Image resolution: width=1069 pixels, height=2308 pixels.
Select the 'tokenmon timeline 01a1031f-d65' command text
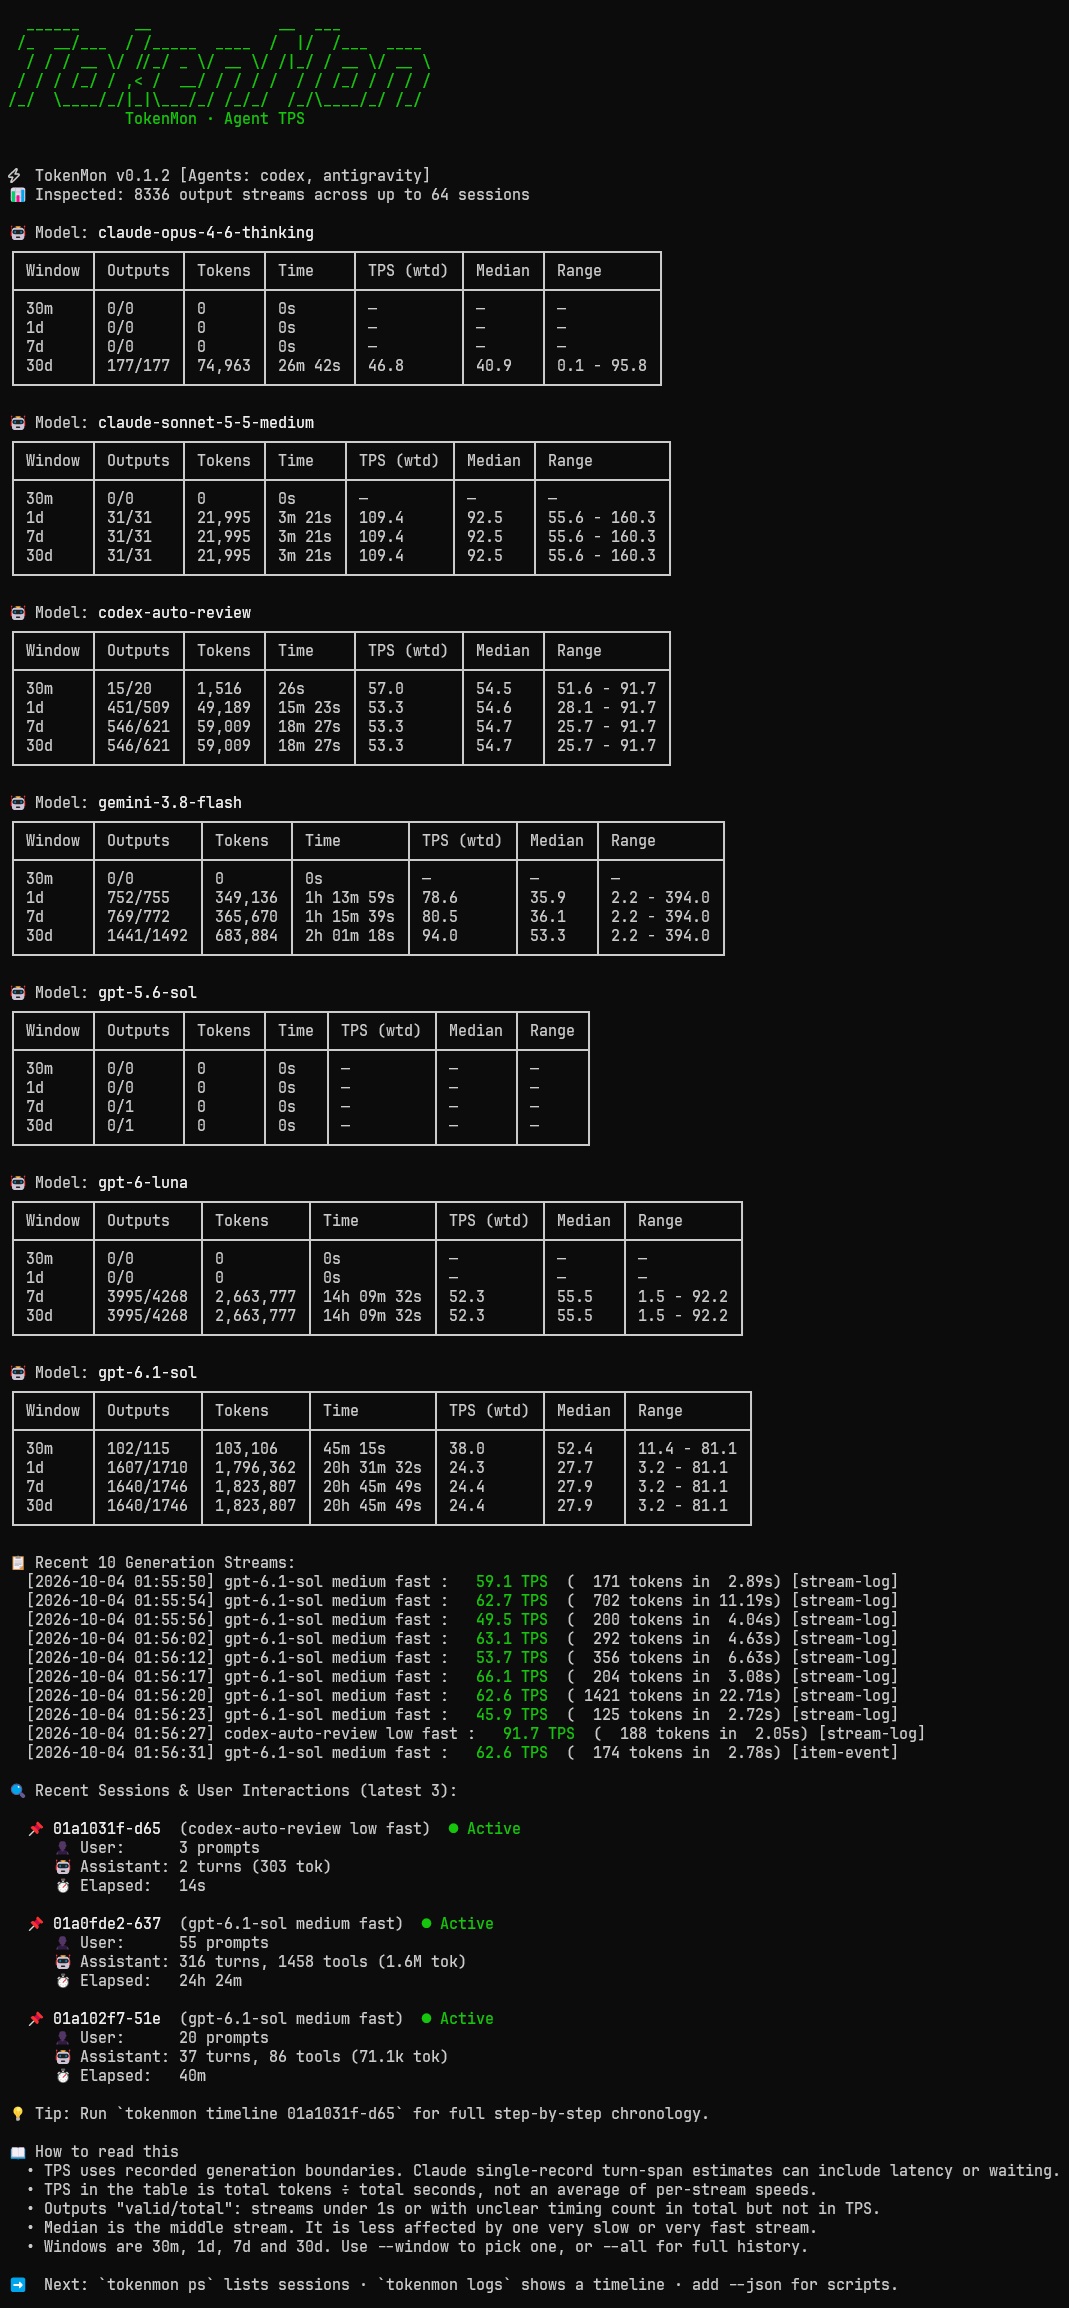click(260, 2114)
